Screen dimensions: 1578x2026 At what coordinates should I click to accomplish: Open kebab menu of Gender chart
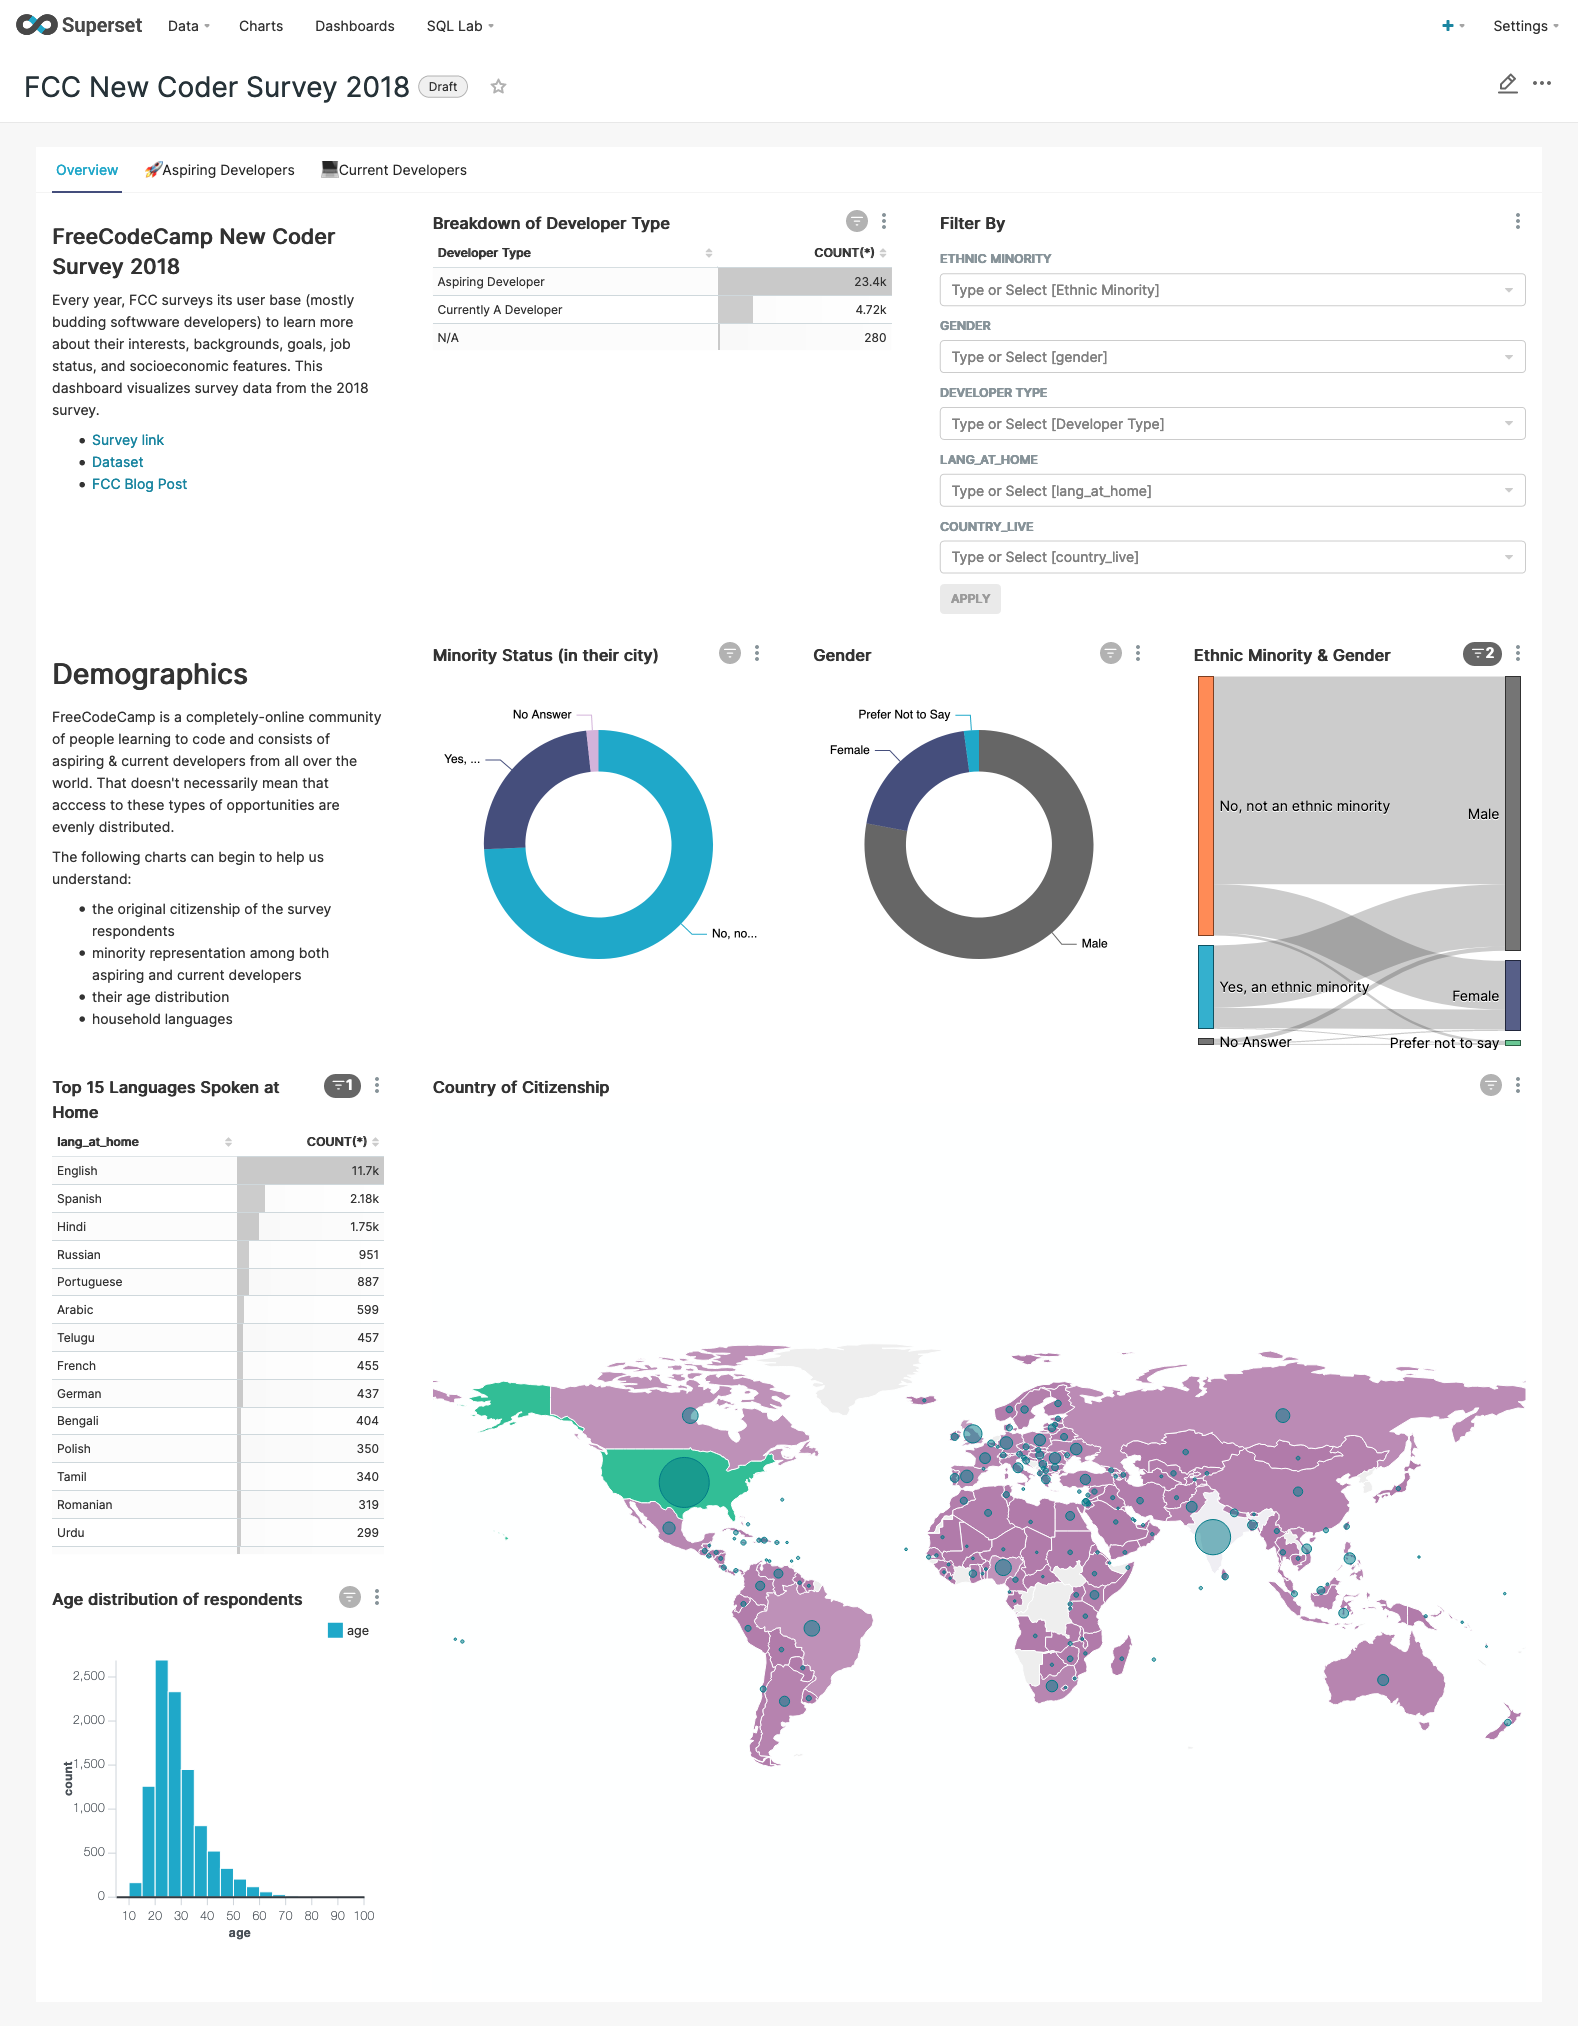click(x=1138, y=653)
